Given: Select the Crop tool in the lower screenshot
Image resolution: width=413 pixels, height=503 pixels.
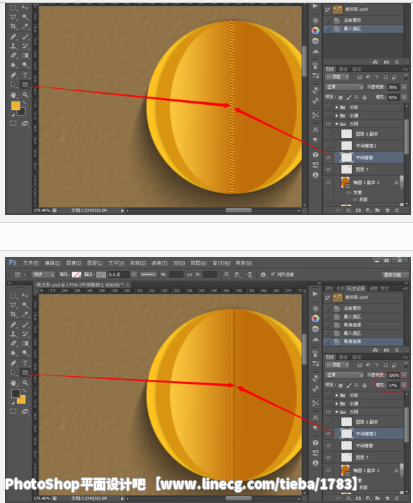Looking at the screenshot, I should [13, 314].
